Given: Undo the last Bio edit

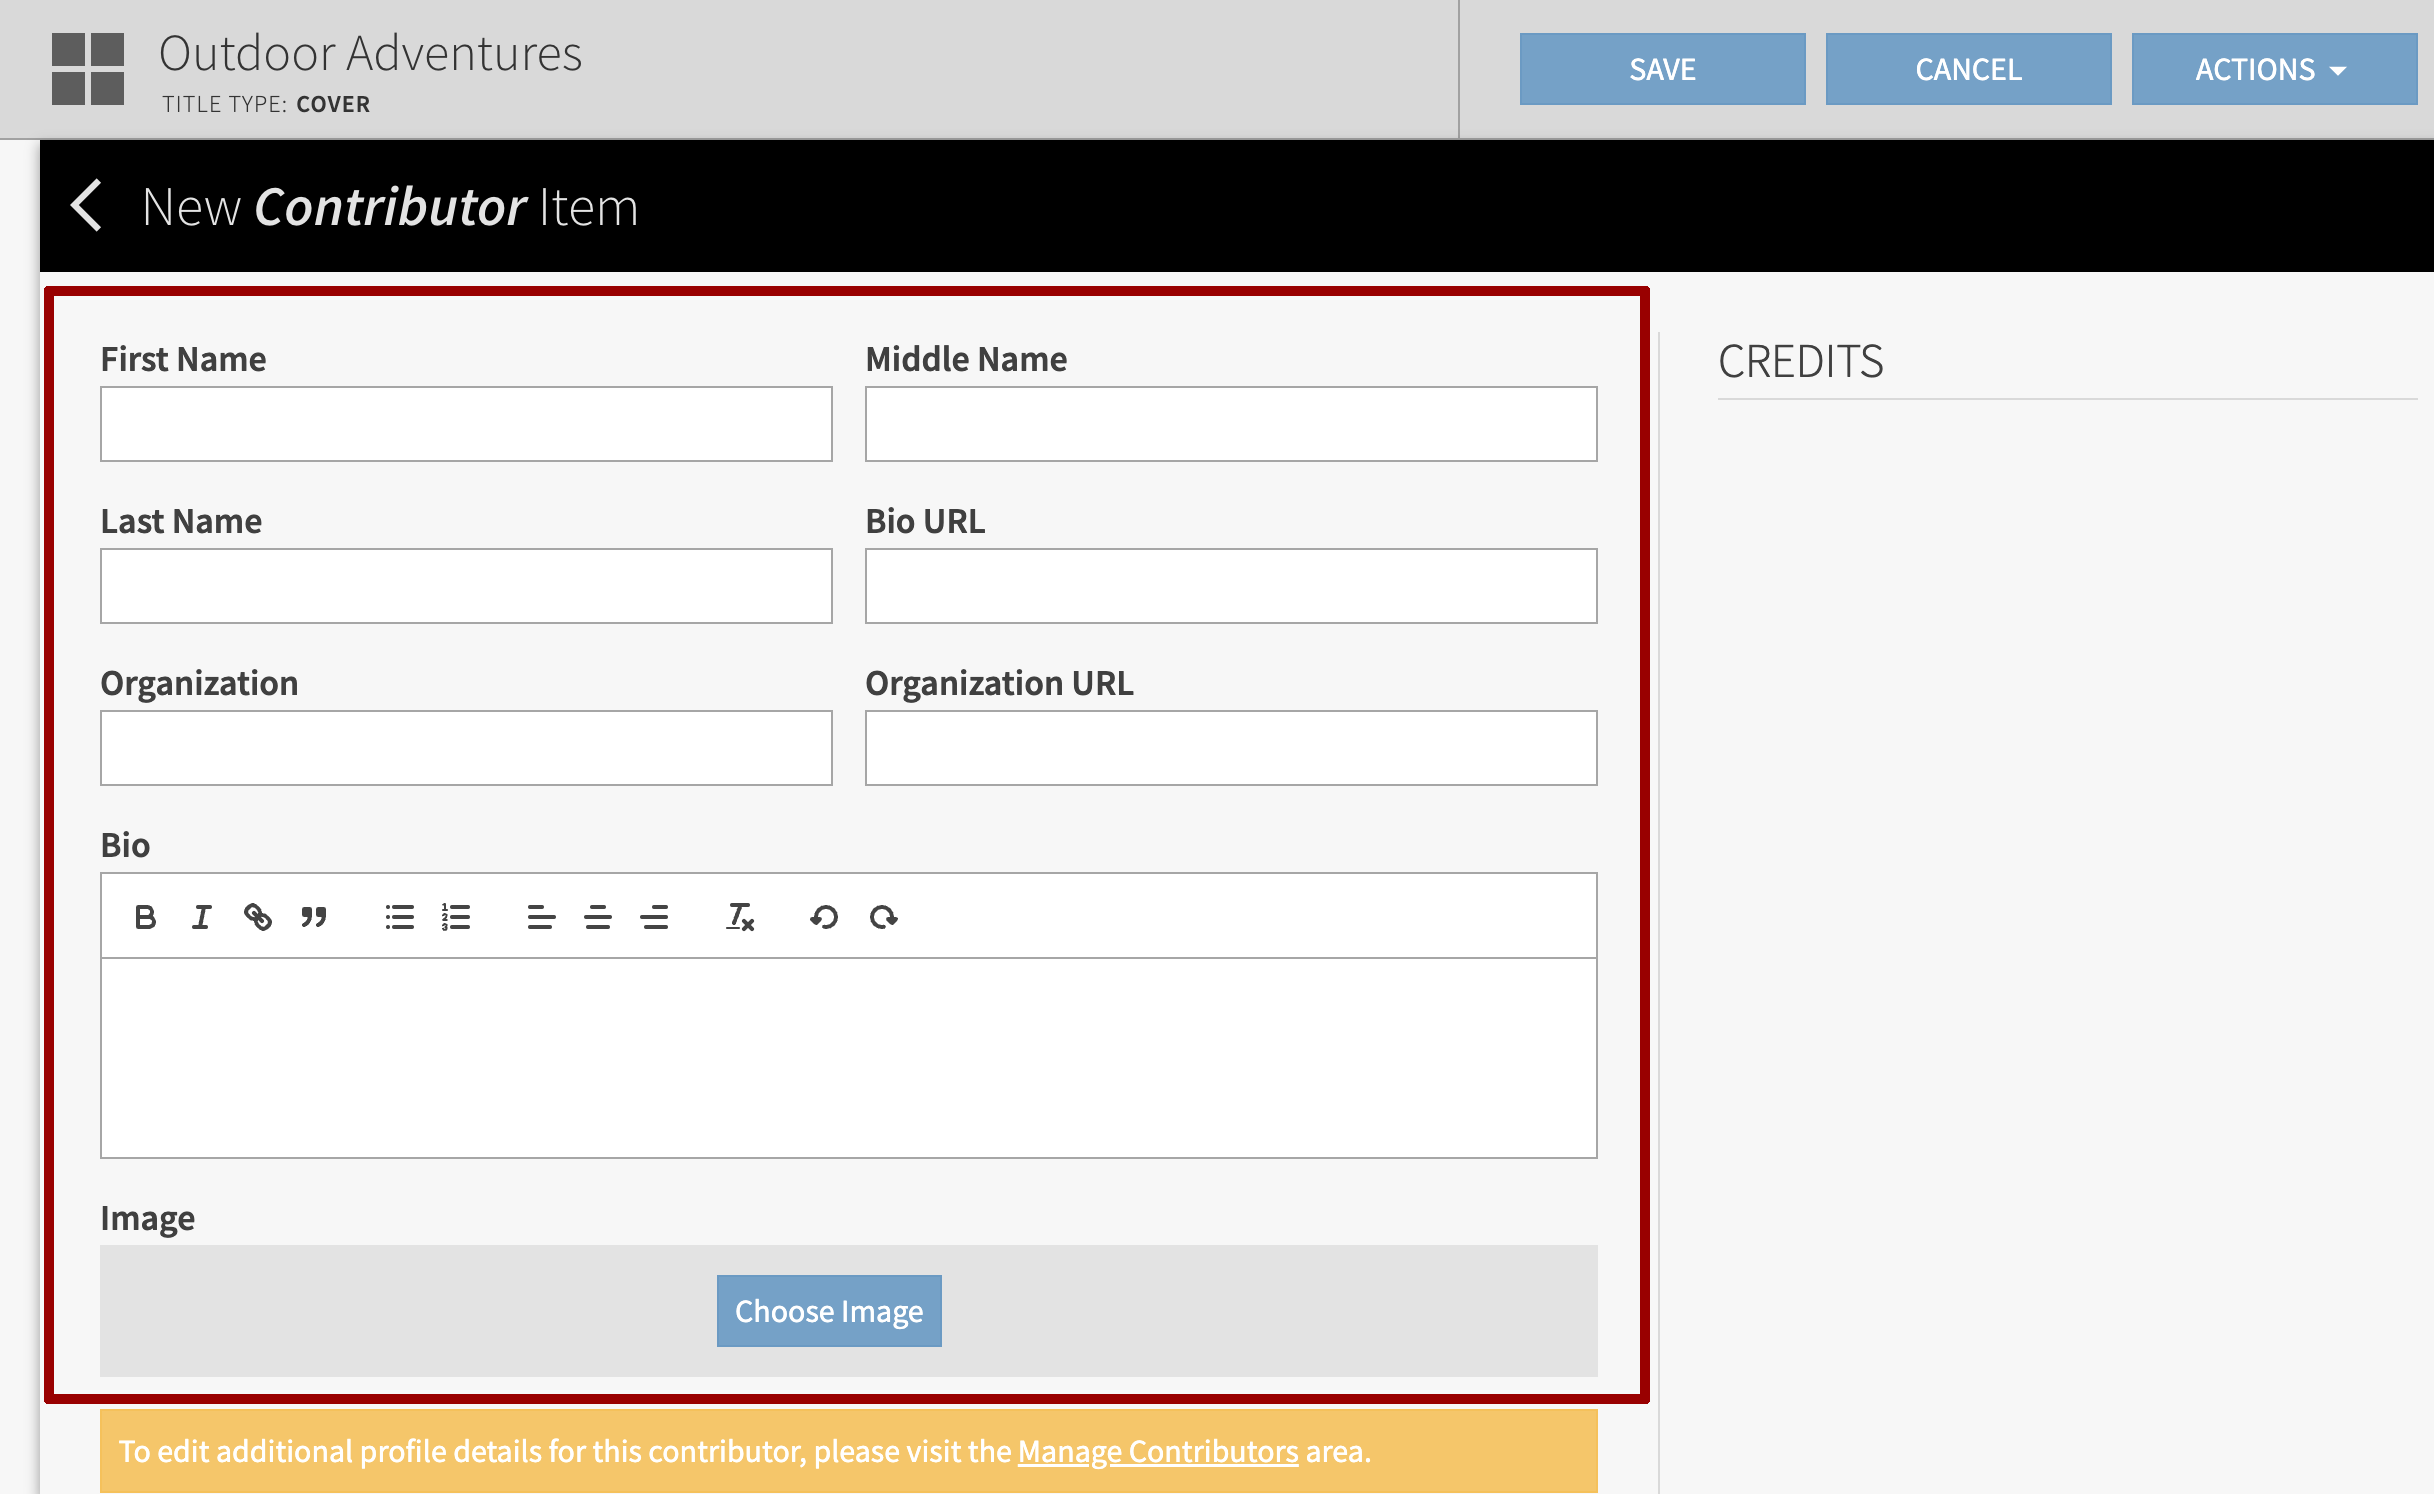Looking at the screenshot, I should 824,916.
